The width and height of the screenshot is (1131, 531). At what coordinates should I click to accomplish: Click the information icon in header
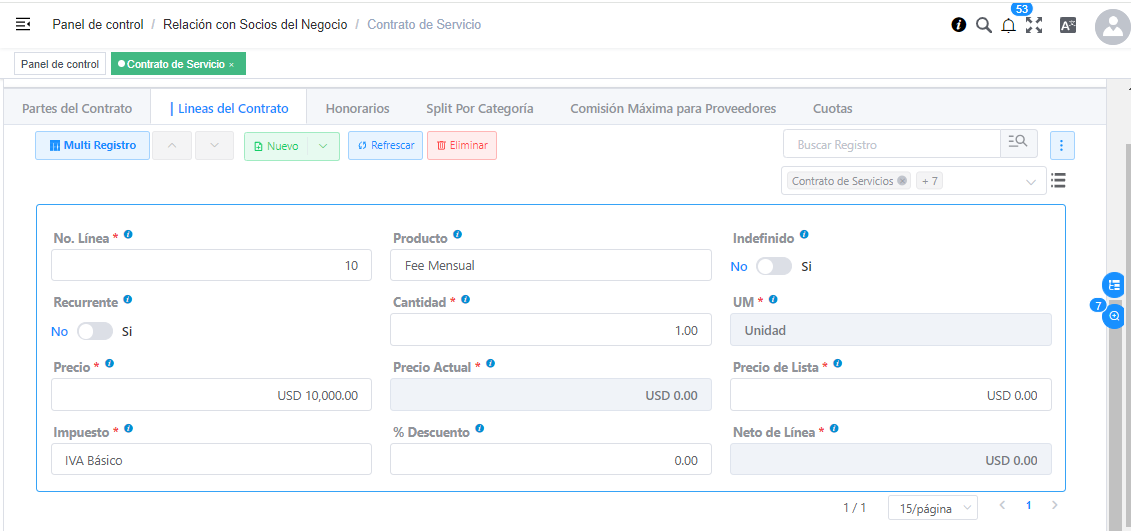959,25
